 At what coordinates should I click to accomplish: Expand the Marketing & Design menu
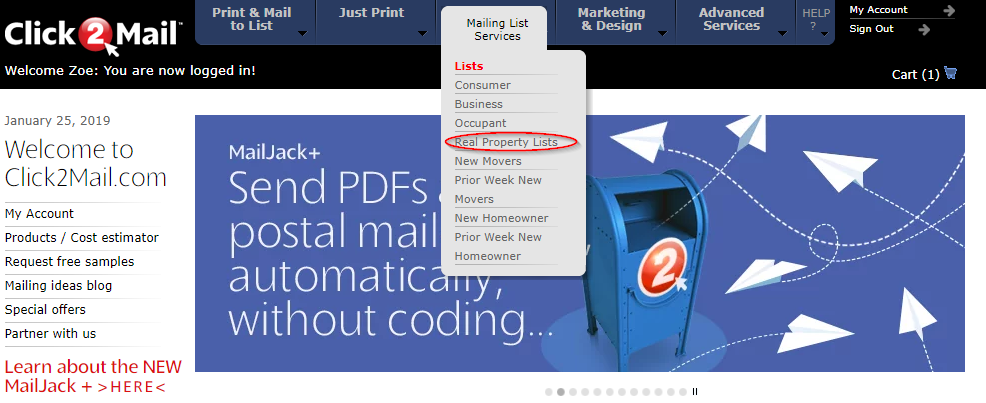[612, 19]
